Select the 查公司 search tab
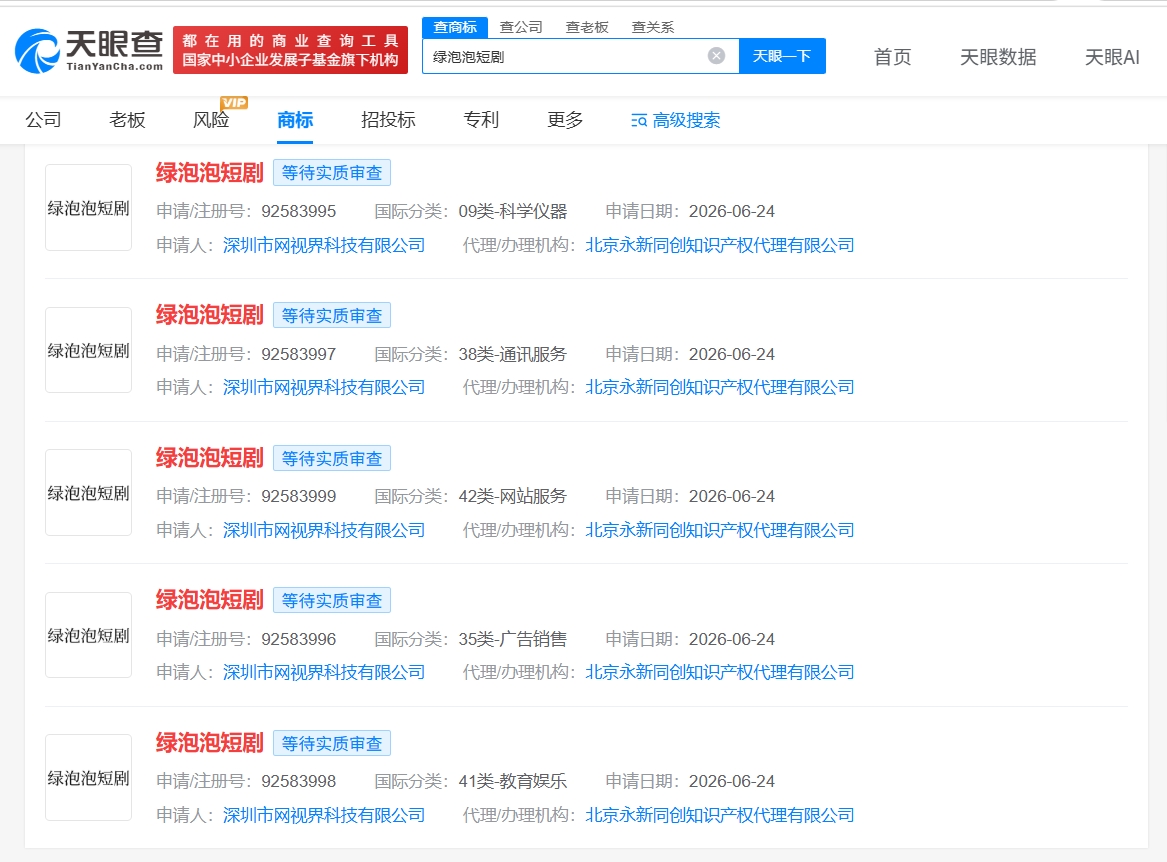The width and height of the screenshot is (1167, 862). pyautogui.click(x=521, y=28)
